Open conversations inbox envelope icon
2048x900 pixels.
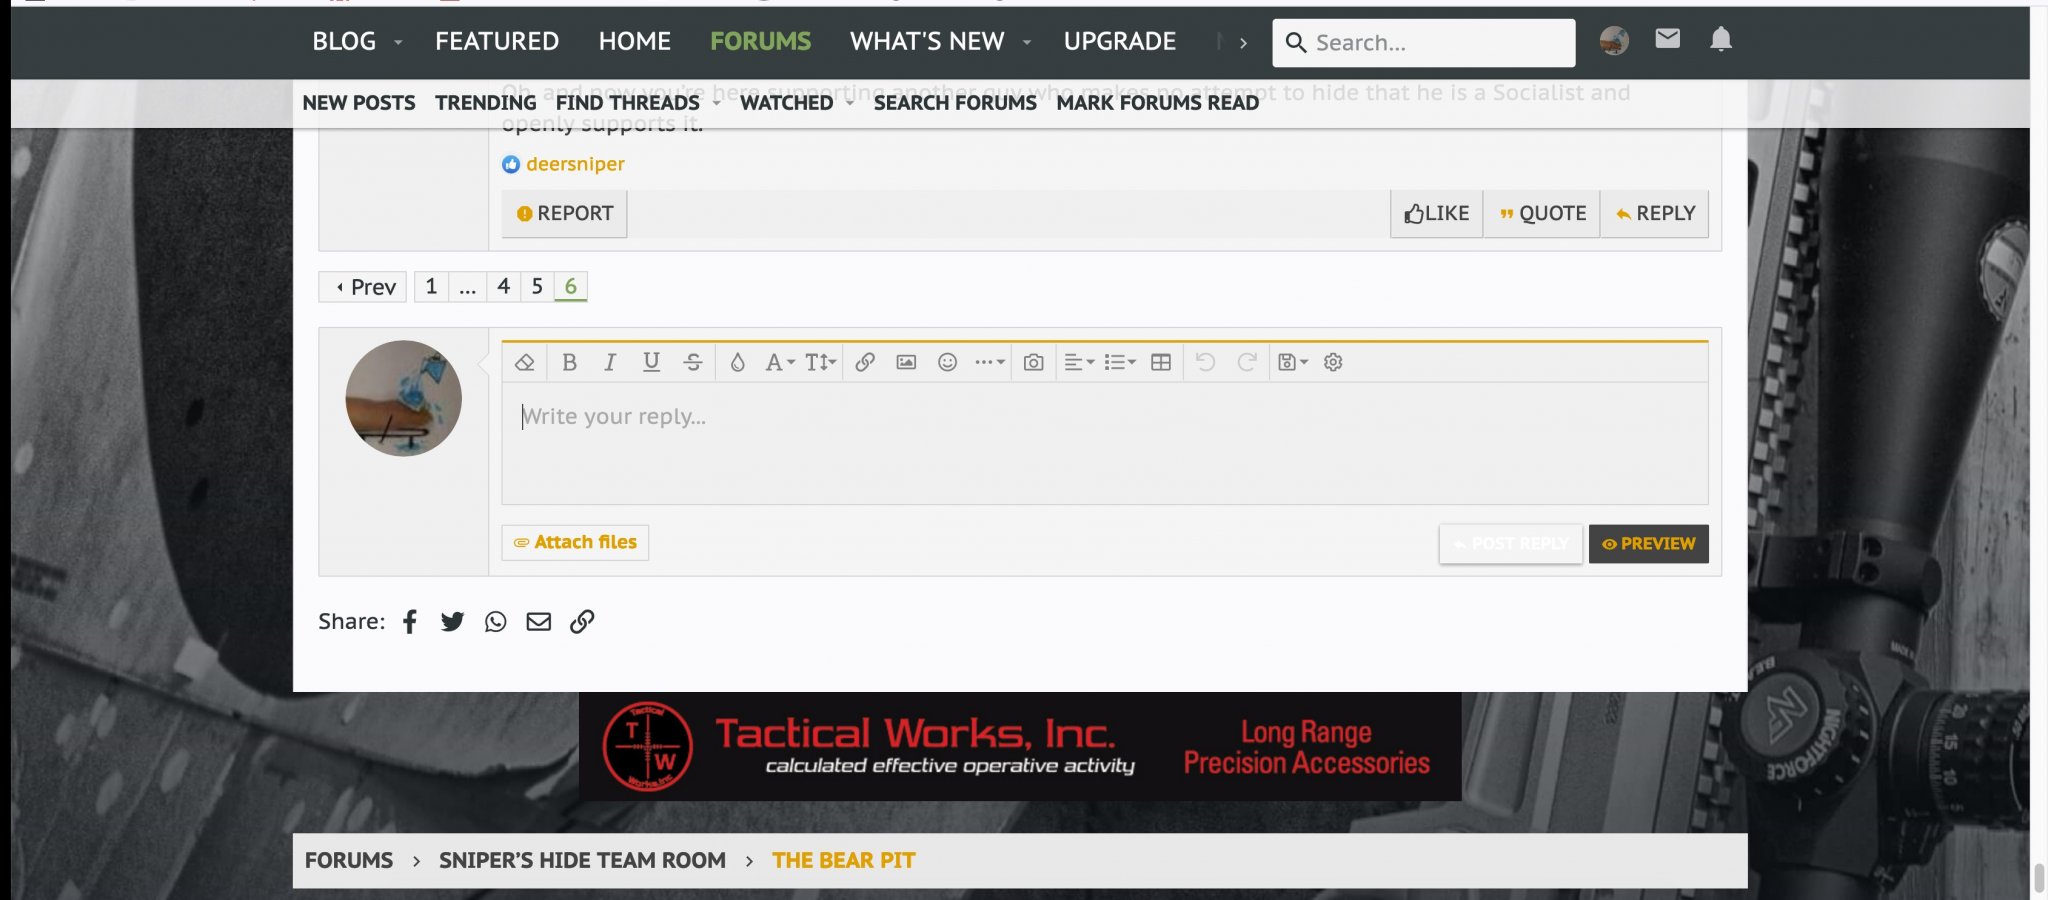pos(1667,39)
